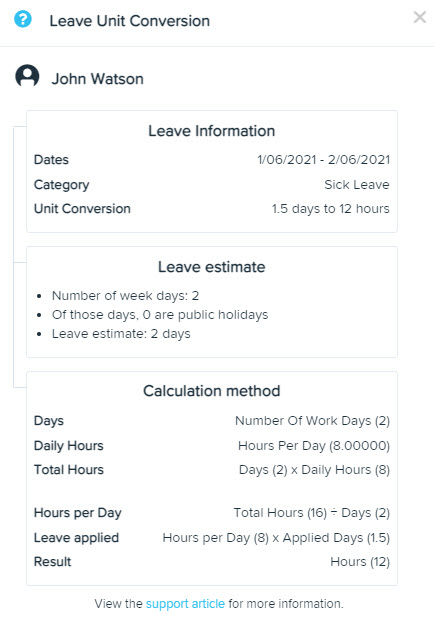Select the John Watson employee name
The height and width of the screenshot is (617, 434).
pos(98,79)
